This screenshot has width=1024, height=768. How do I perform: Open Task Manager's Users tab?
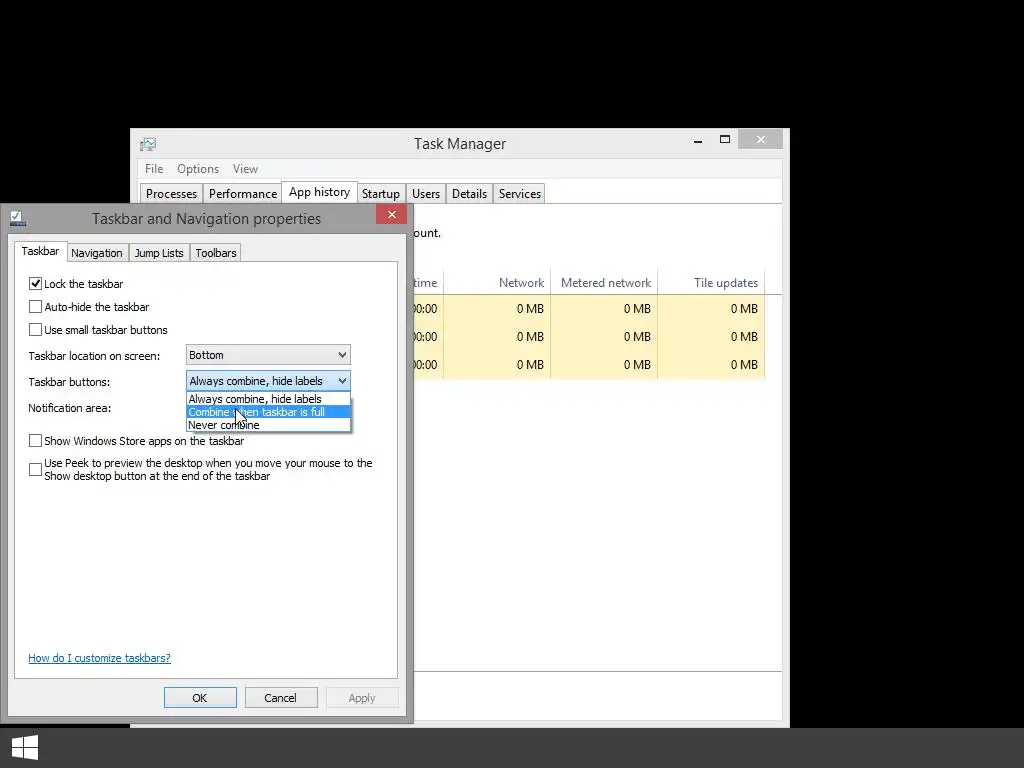point(426,194)
